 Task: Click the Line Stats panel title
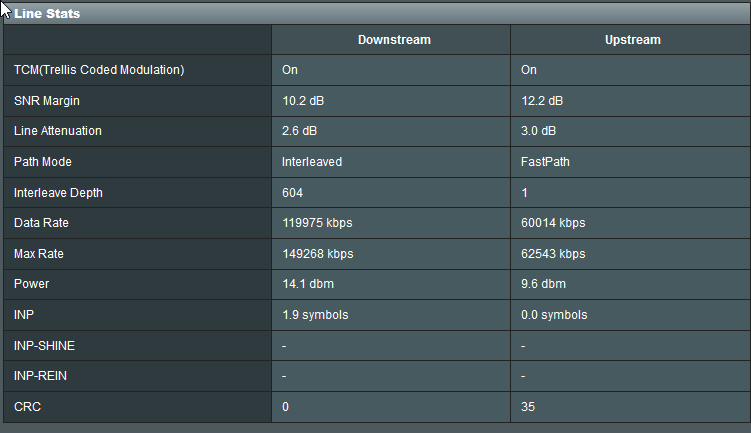pos(47,14)
